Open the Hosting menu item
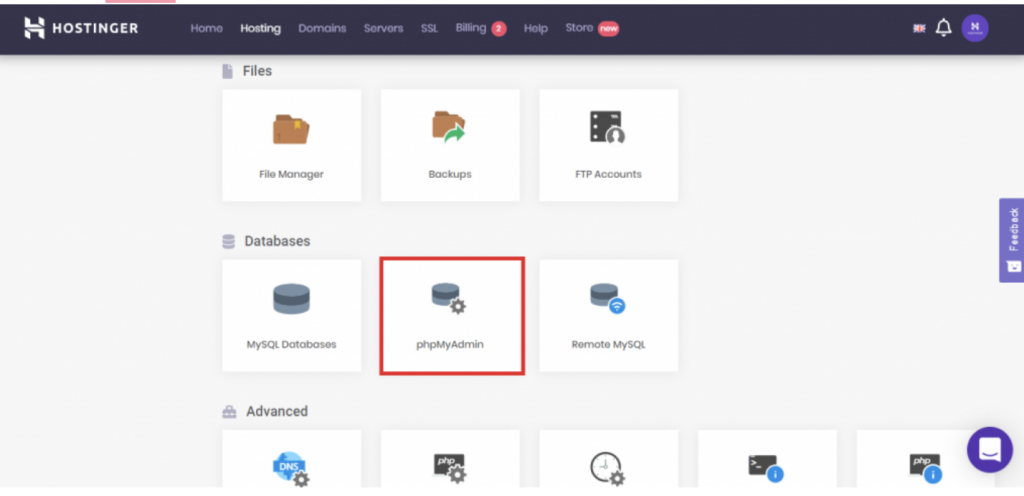This screenshot has width=1024, height=496. pyautogui.click(x=260, y=28)
